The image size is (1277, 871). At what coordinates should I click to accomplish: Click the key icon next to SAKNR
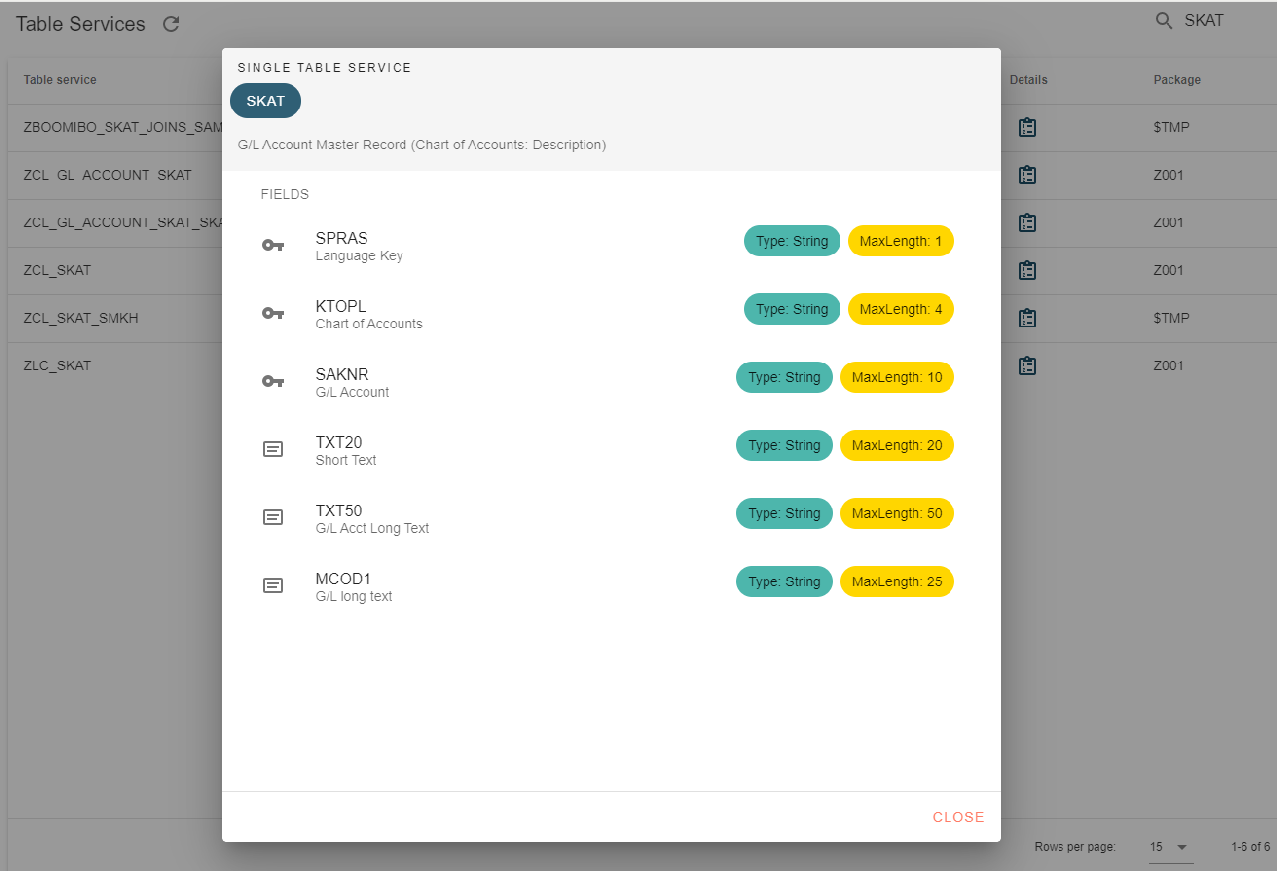click(x=273, y=381)
